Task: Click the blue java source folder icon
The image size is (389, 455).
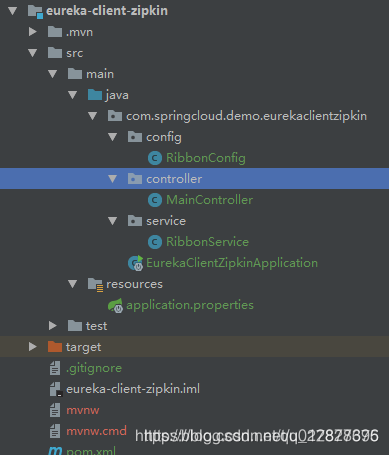Action: [95, 95]
